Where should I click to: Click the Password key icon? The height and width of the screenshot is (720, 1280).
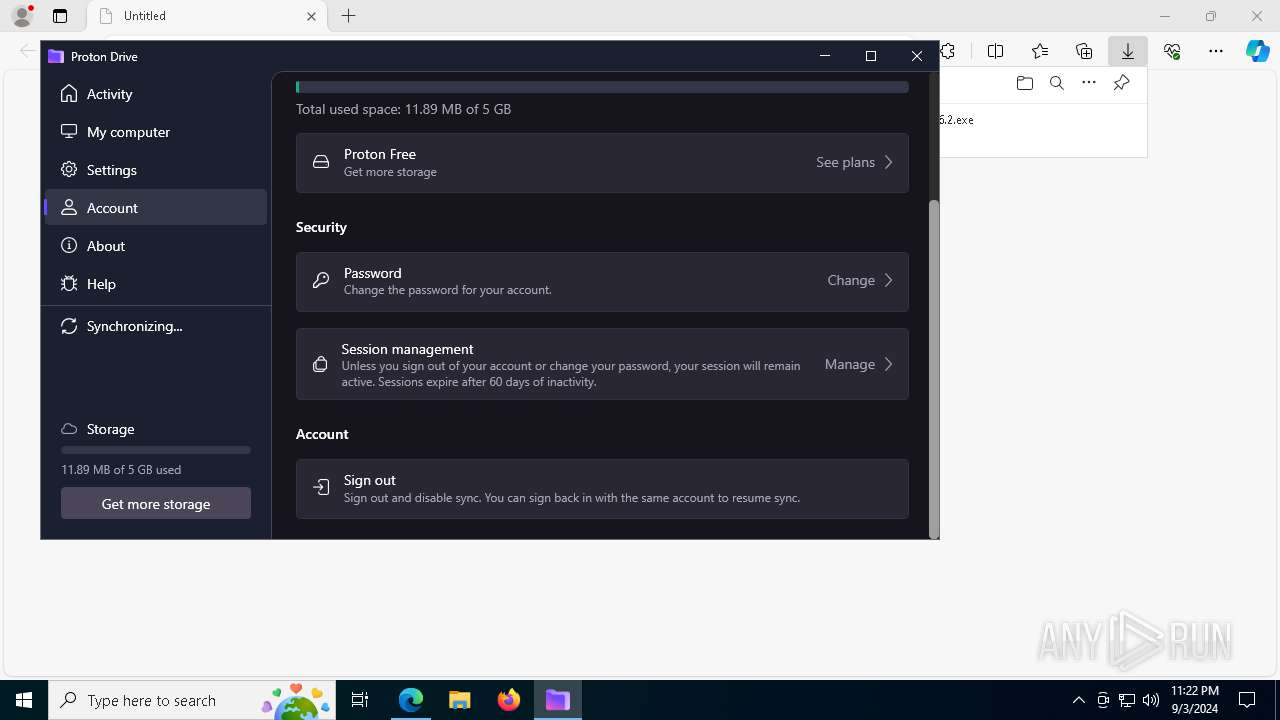[321, 281]
